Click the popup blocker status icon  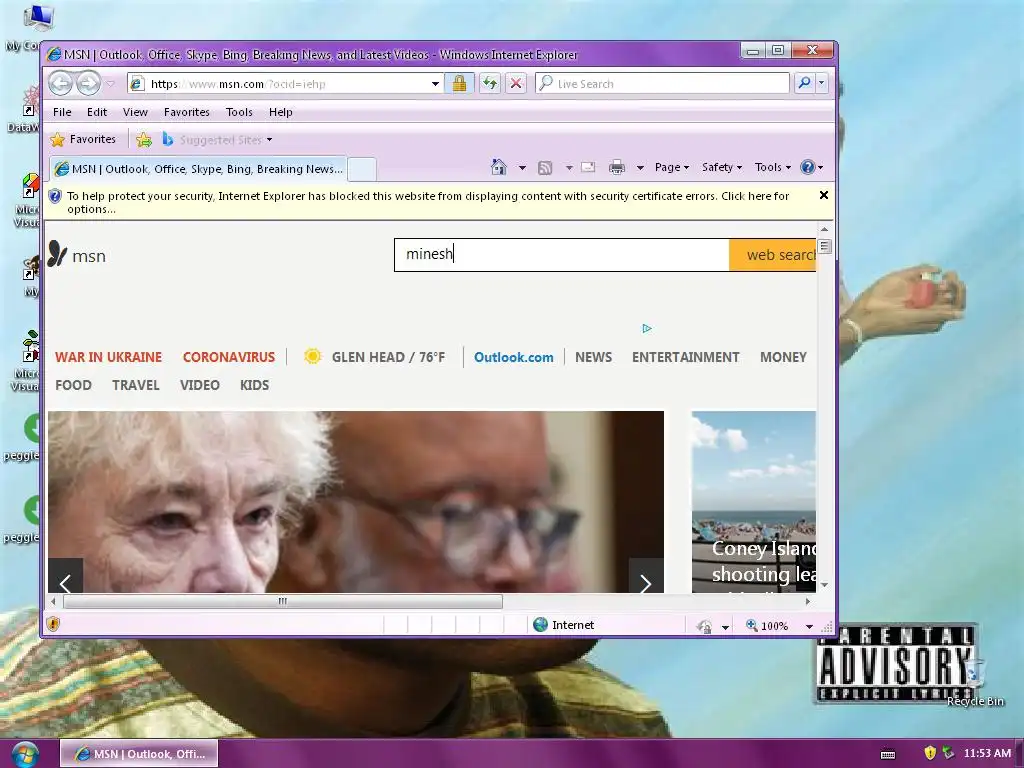(704, 626)
